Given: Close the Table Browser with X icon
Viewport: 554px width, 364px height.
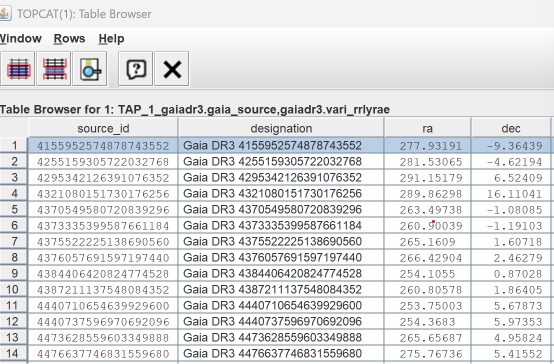Looking at the screenshot, I should (172, 69).
